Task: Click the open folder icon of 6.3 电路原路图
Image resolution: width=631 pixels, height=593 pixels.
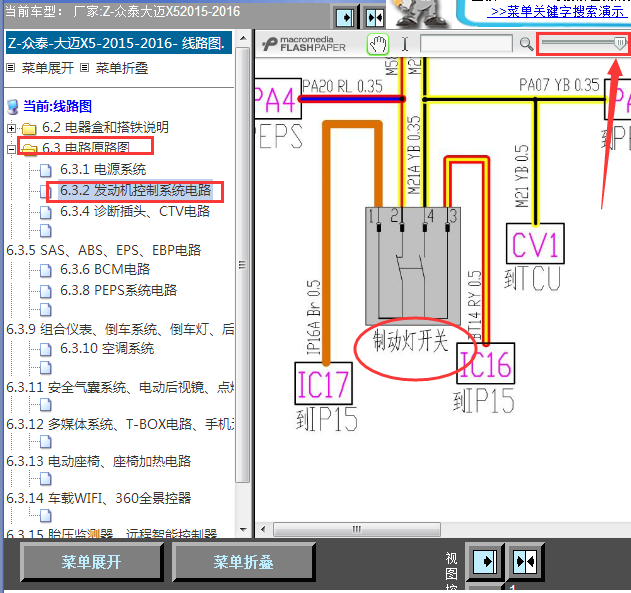Action: tap(29, 149)
